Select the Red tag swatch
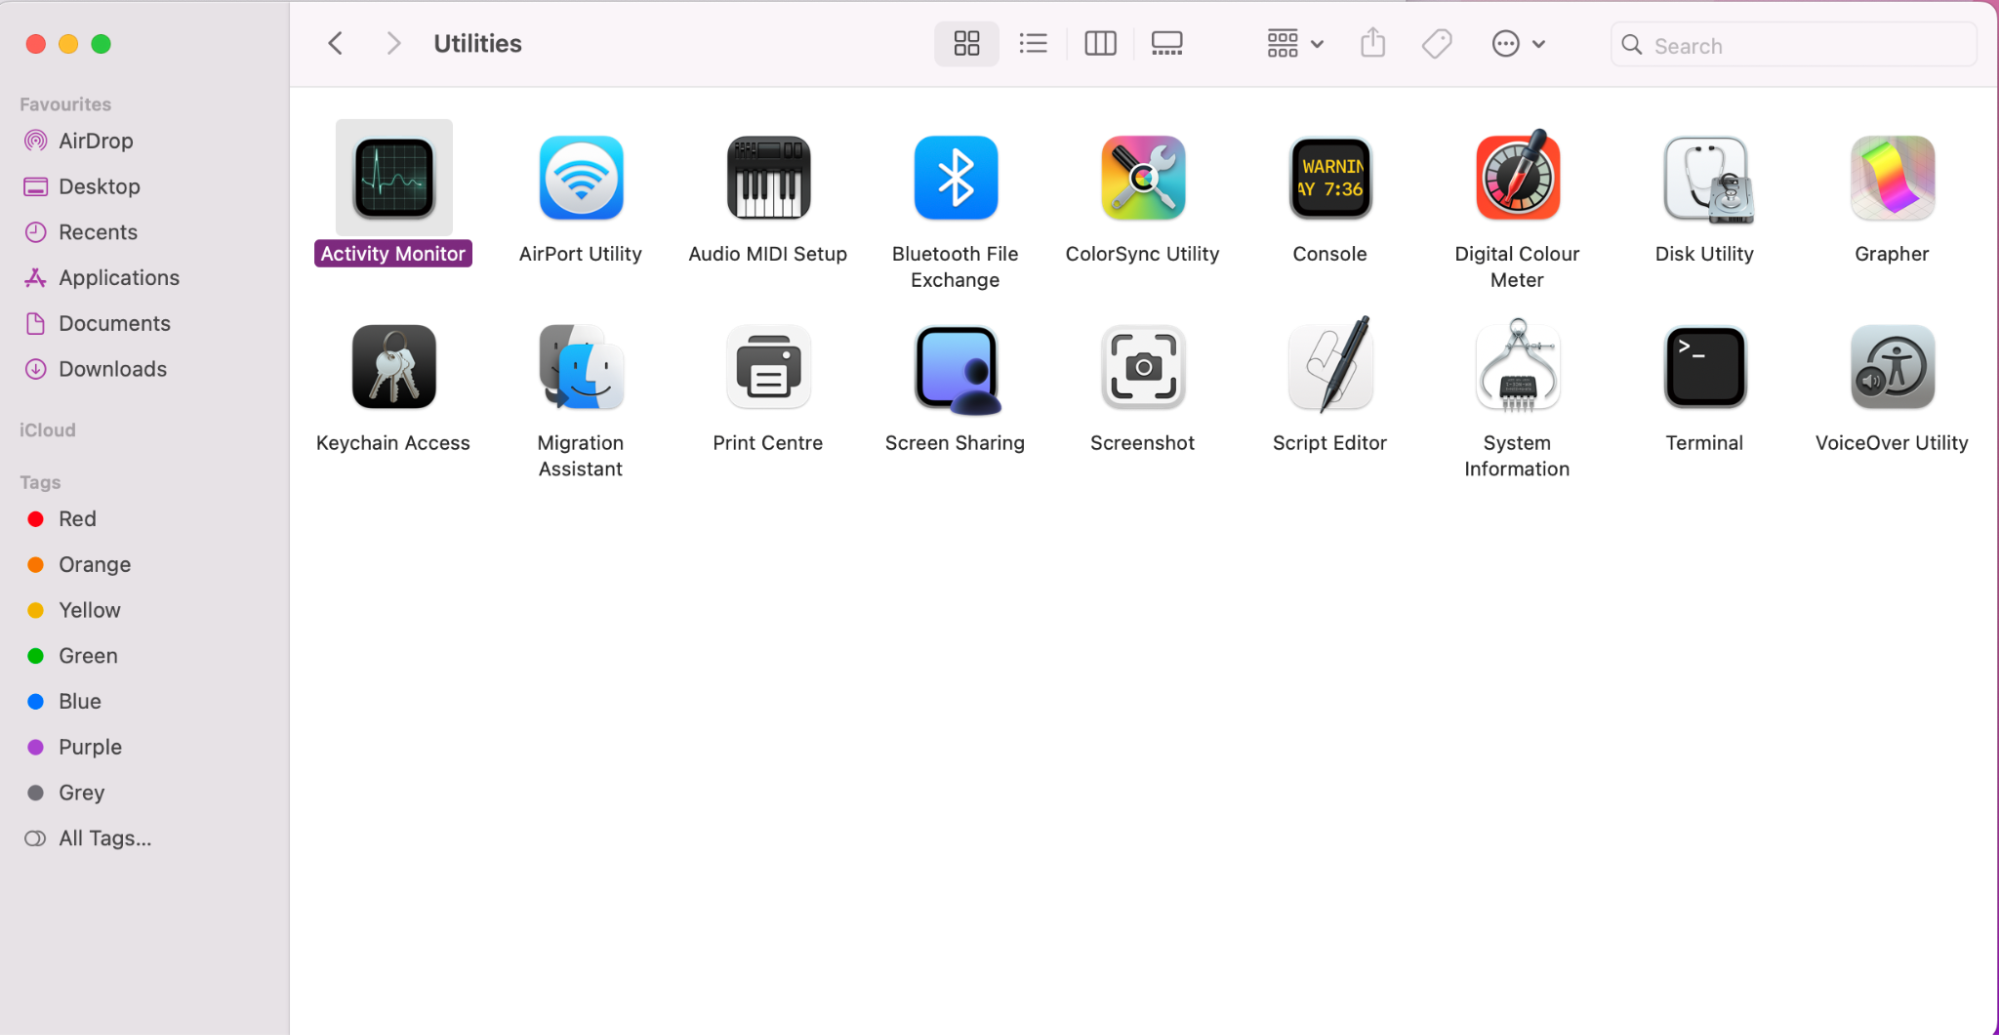Image resolution: width=1999 pixels, height=1035 pixels. pos(36,518)
